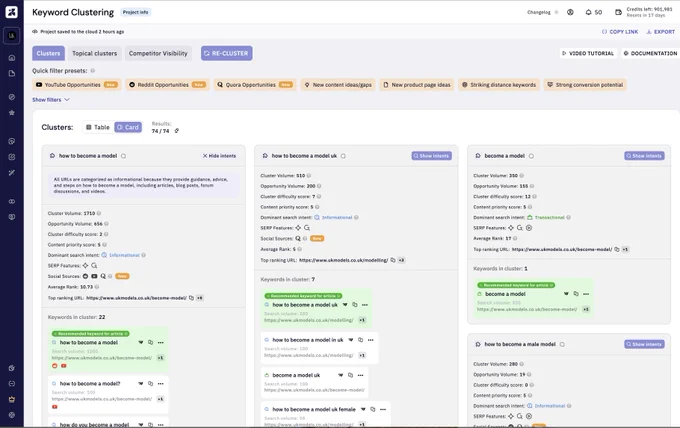The height and width of the screenshot is (428, 680).
Task: Toggle the Reddit Opportunities filter preset
Action: (x=167, y=85)
